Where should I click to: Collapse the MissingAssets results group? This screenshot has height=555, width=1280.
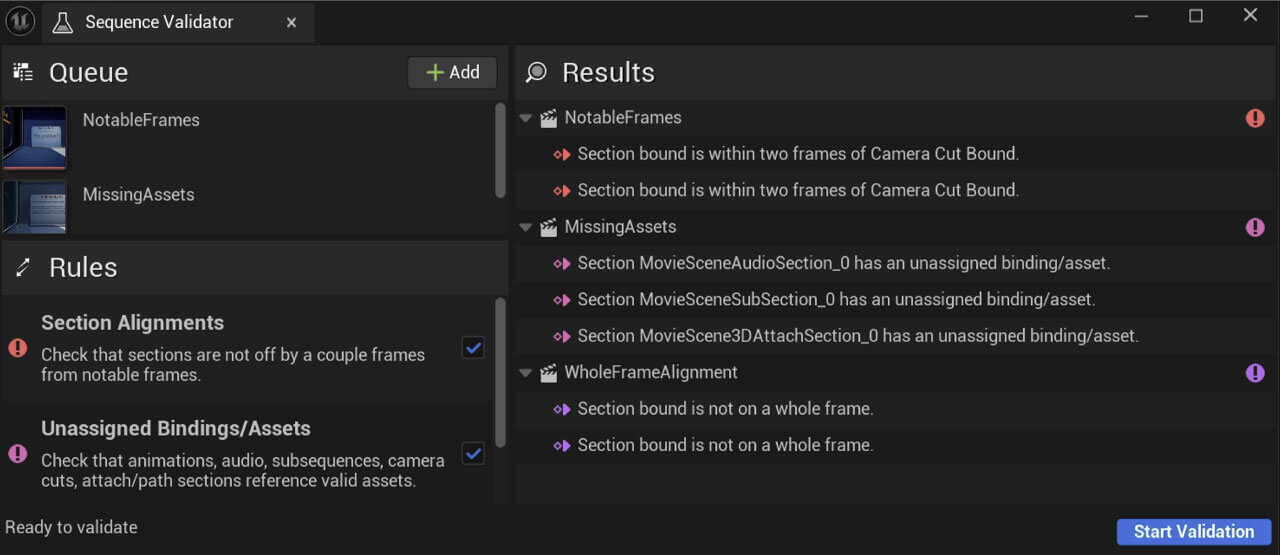tap(526, 227)
